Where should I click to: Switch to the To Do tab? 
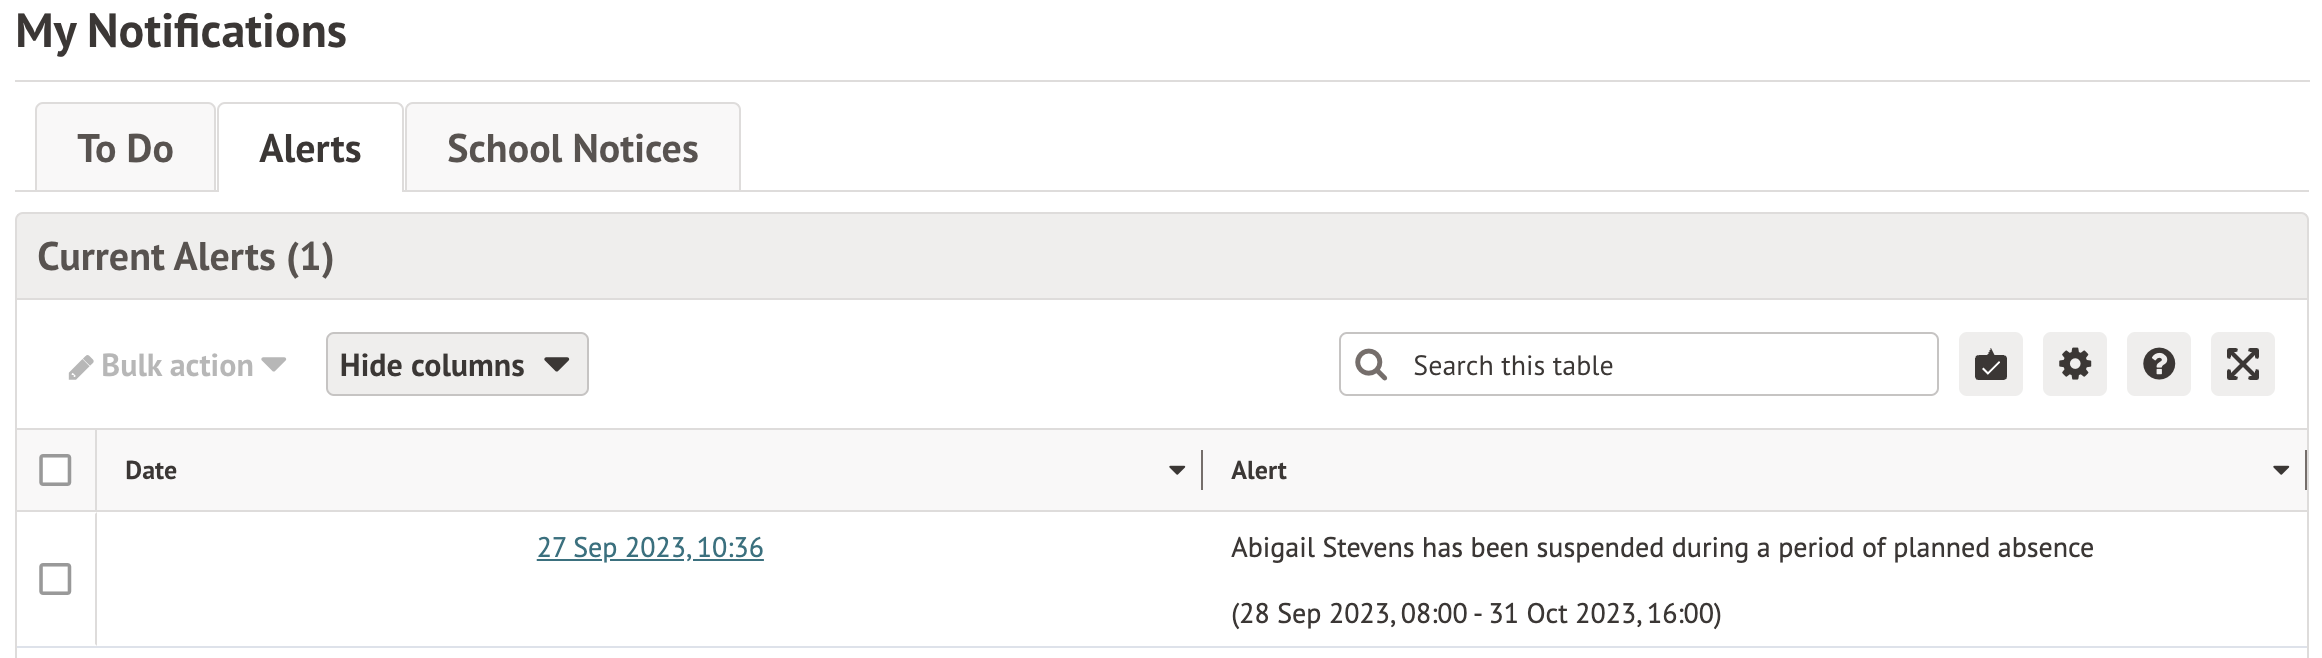(125, 147)
